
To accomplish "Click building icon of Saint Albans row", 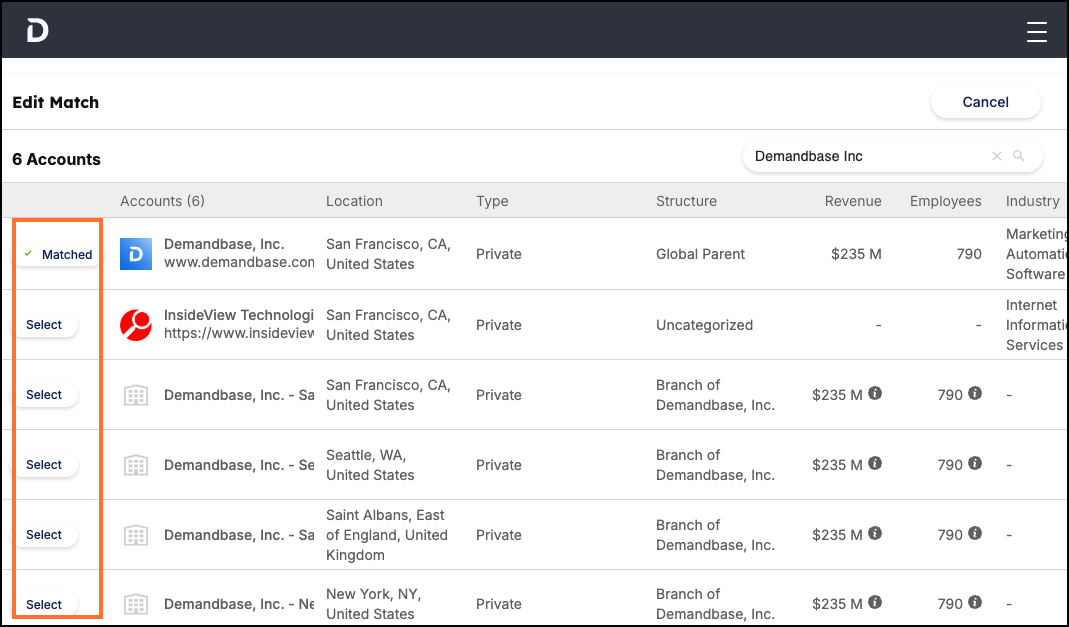I will [136, 535].
